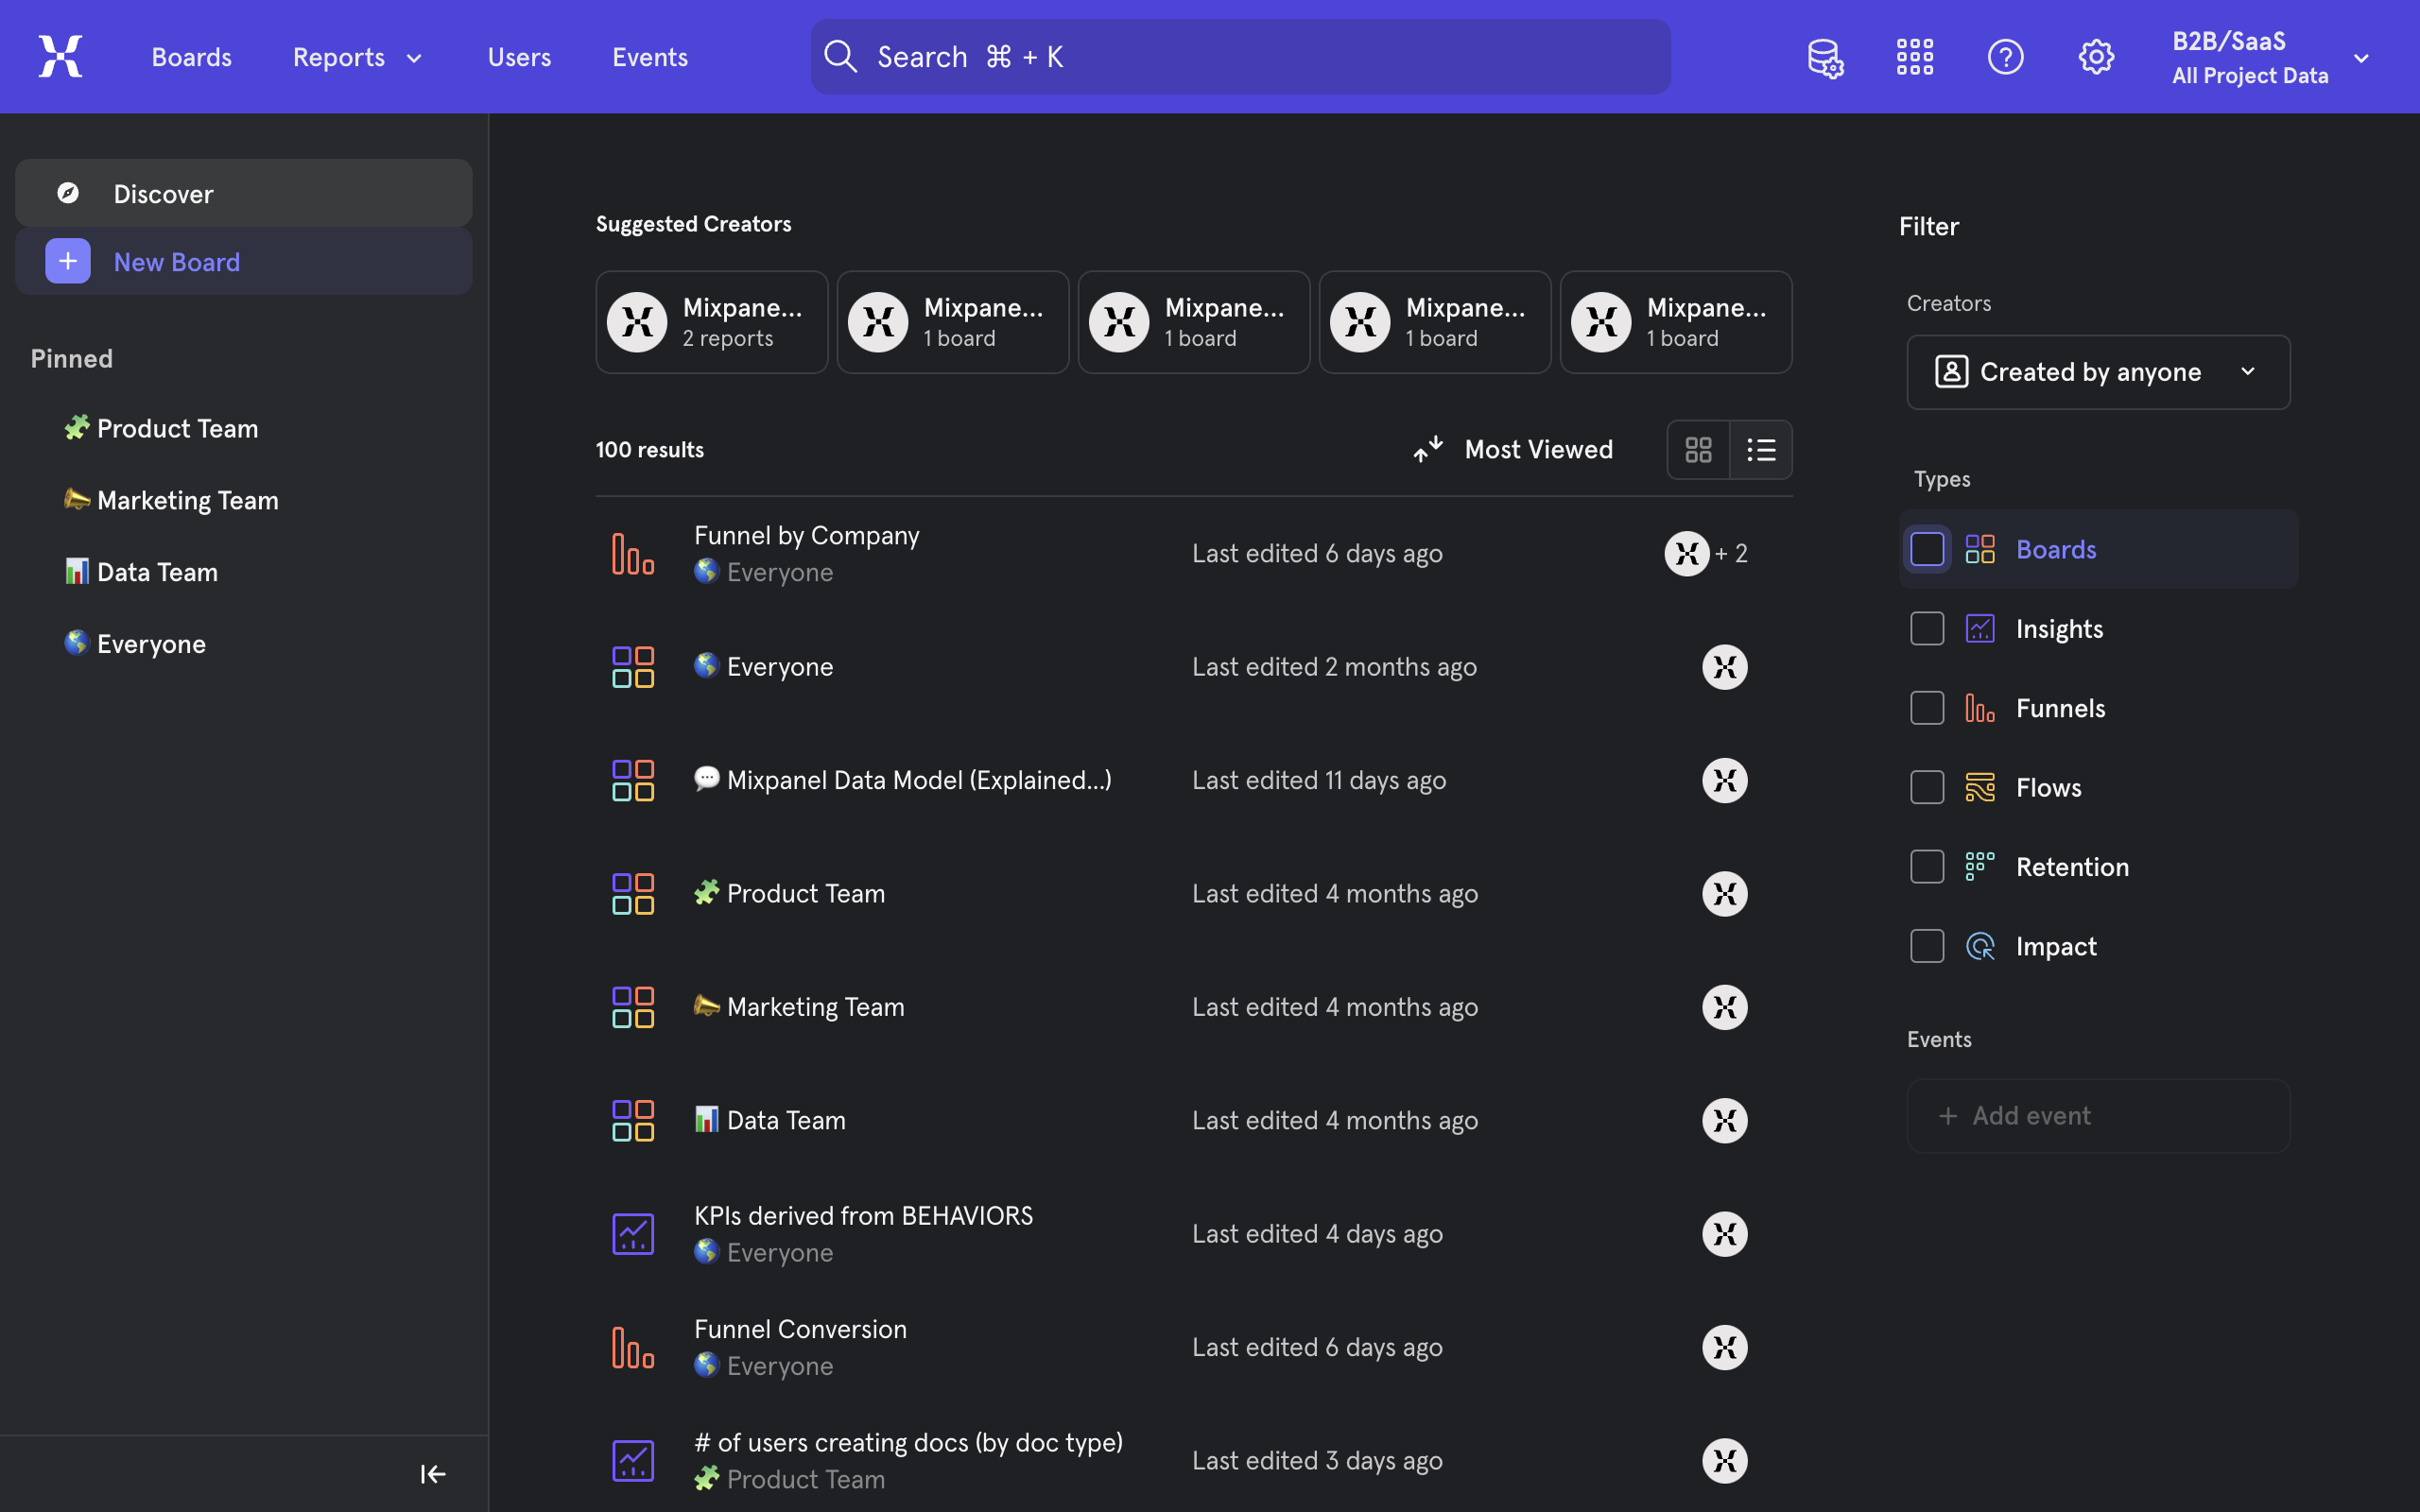Go to the Boards nav item
Screen dimensions: 2420x1512
click(x=191, y=57)
